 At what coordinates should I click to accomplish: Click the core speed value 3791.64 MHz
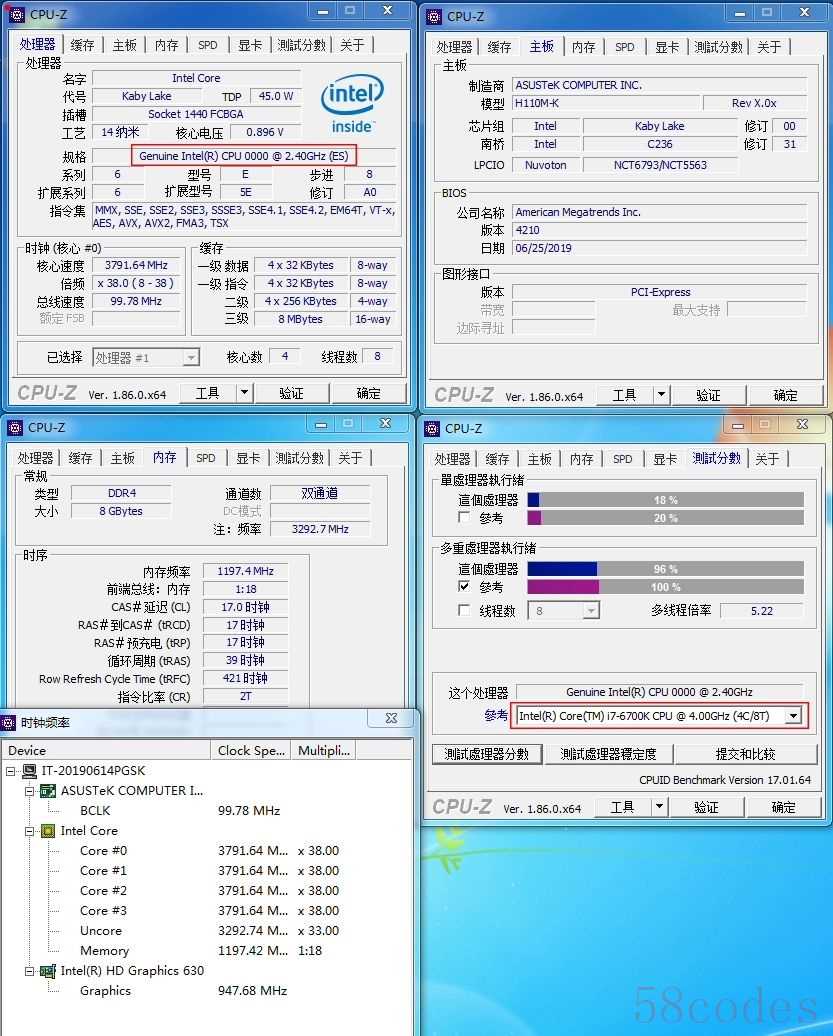(x=136, y=266)
